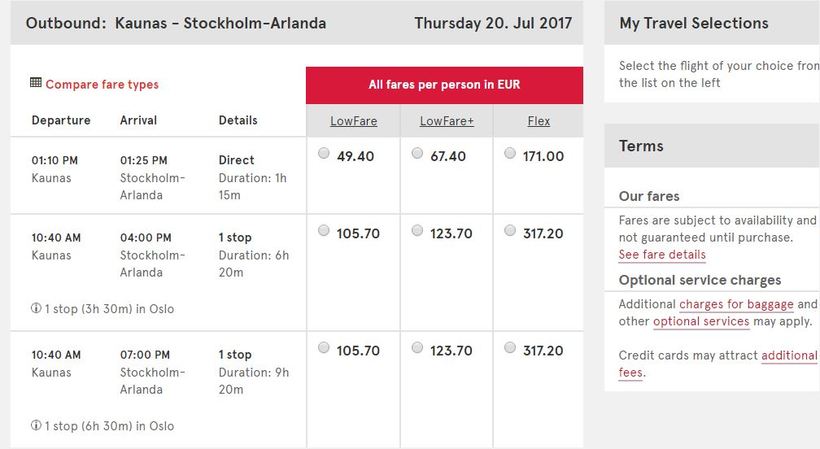The image size is (820, 449).
Task: Open the charges for baggage link
Action: 736,304
